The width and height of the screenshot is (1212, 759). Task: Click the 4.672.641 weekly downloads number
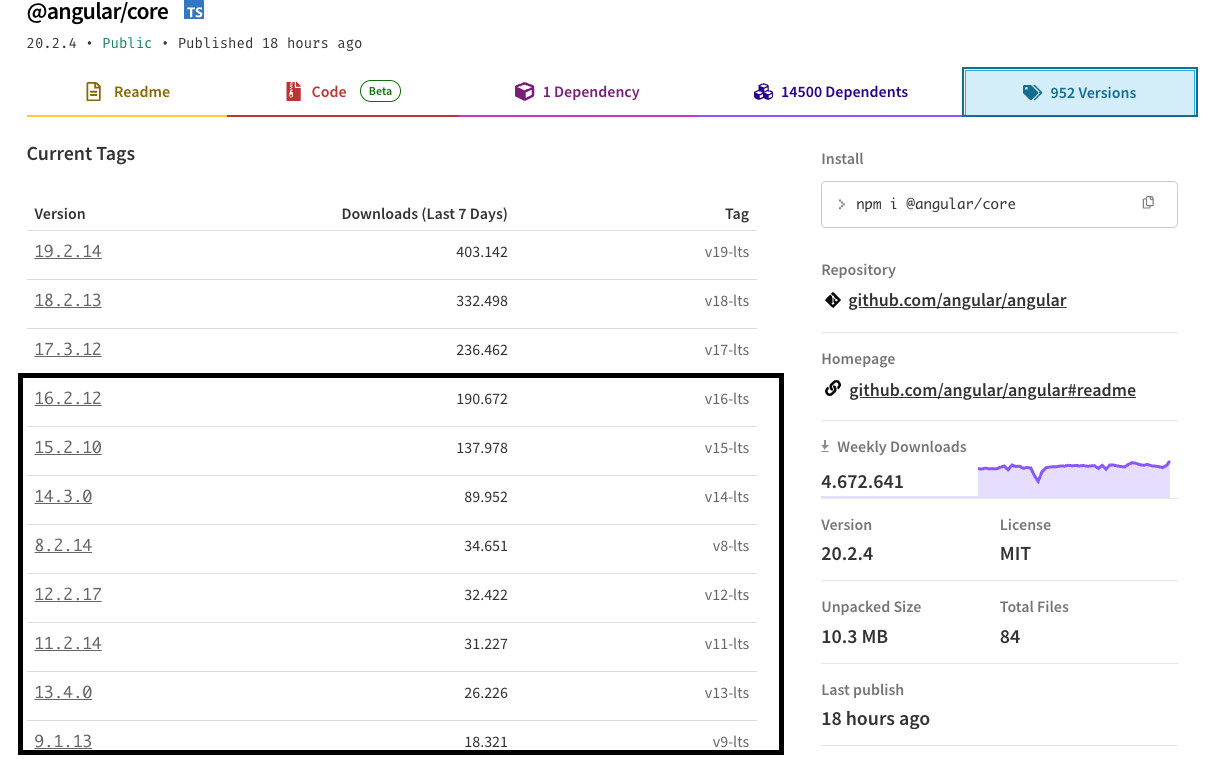click(x=862, y=482)
